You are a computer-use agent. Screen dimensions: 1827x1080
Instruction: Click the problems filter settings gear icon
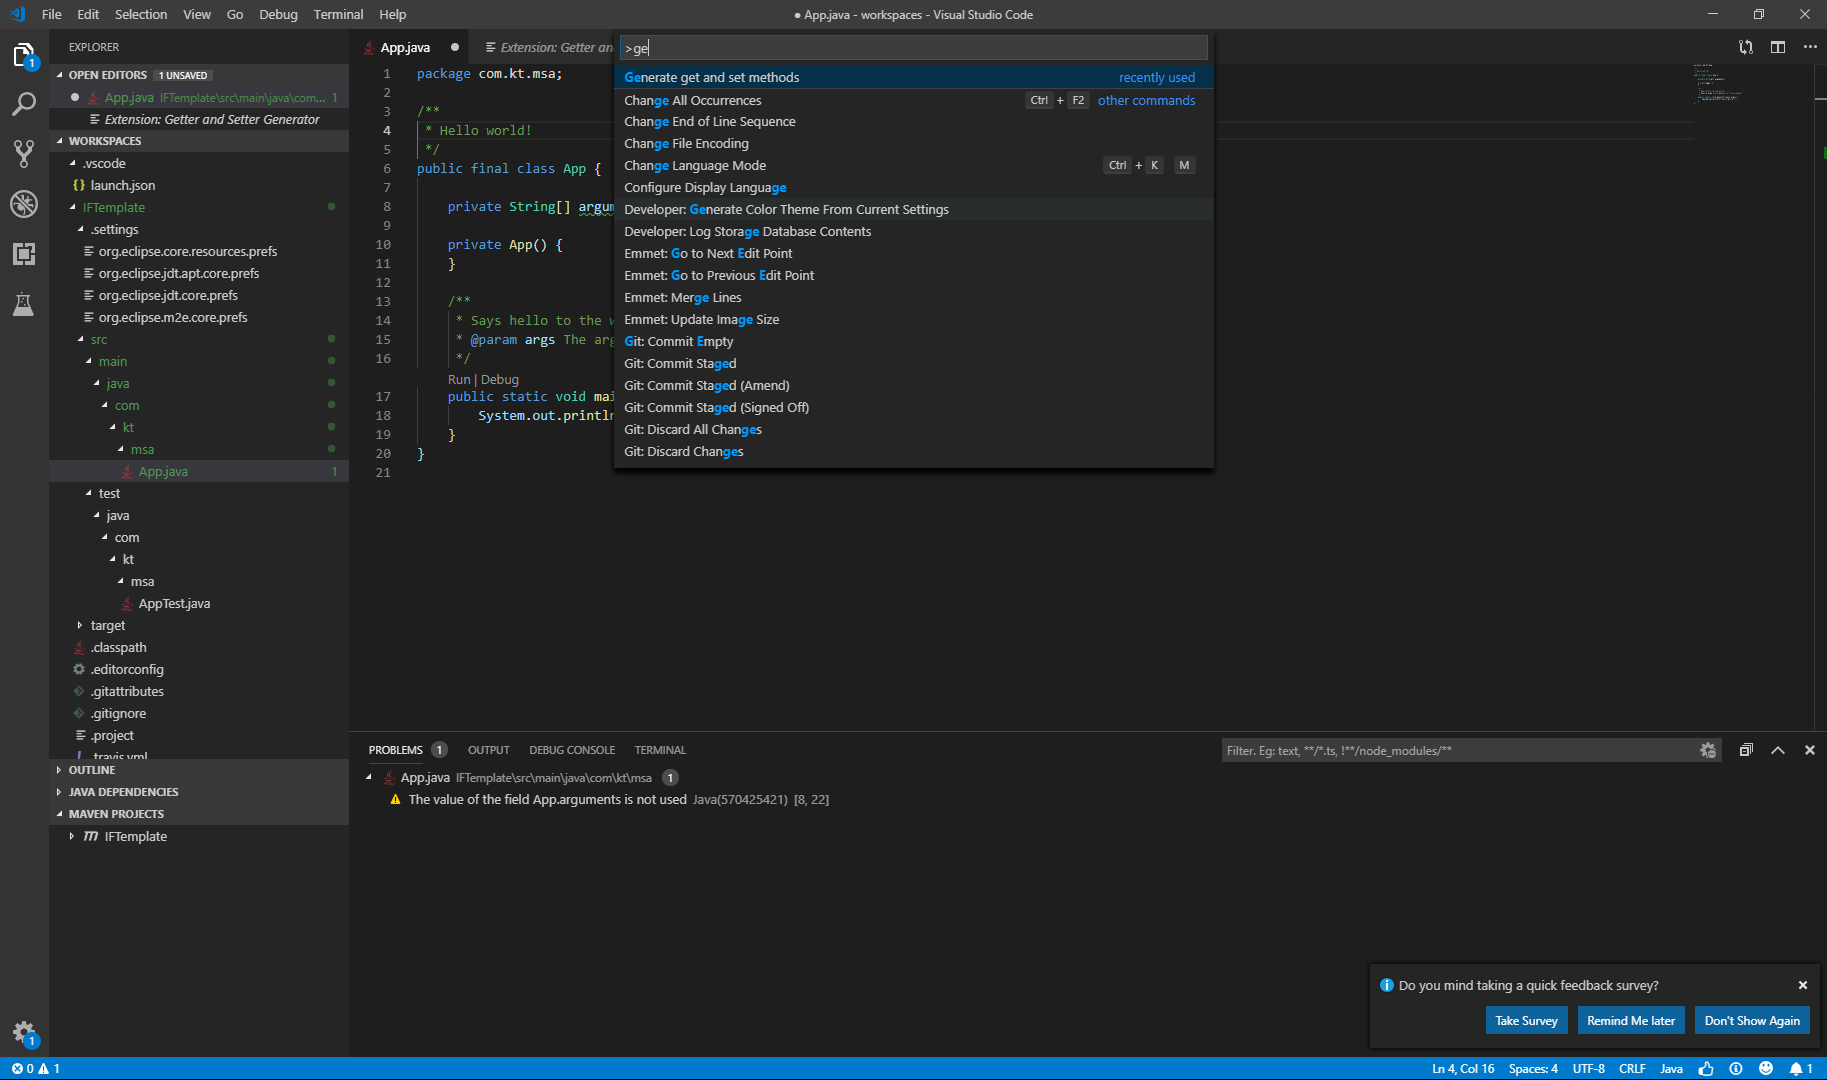click(x=1708, y=750)
